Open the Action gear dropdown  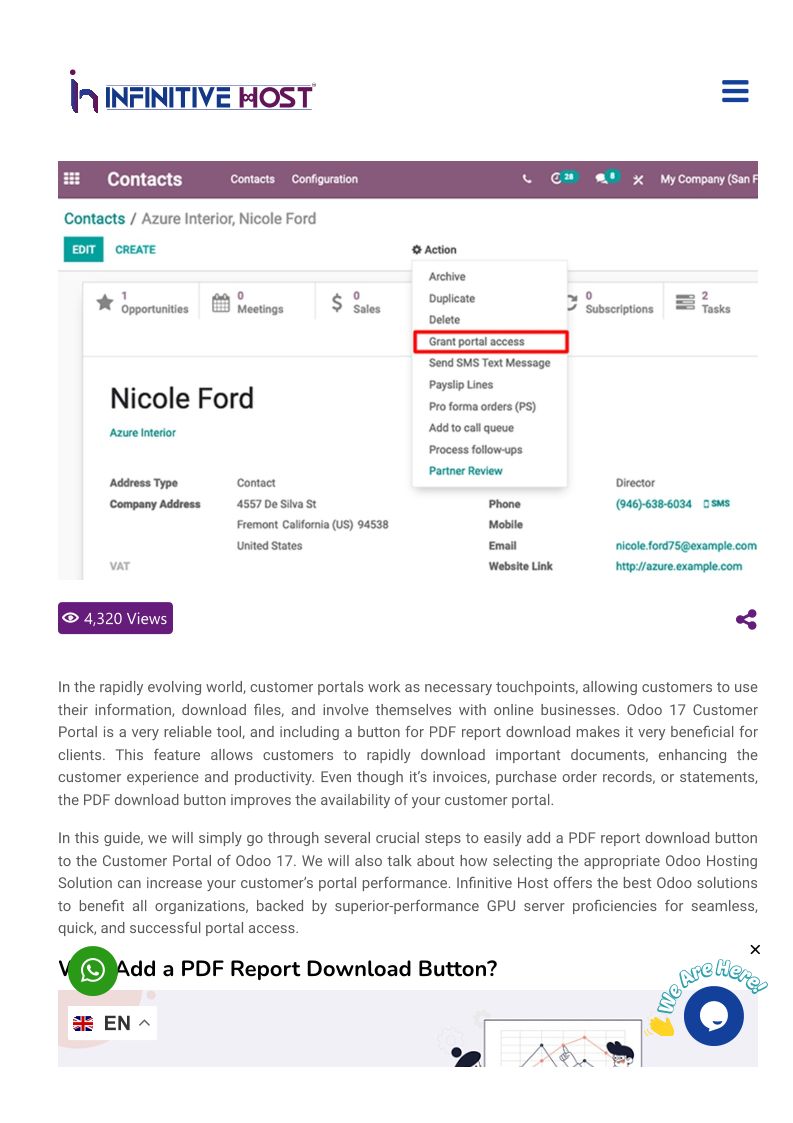(x=434, y=250)
